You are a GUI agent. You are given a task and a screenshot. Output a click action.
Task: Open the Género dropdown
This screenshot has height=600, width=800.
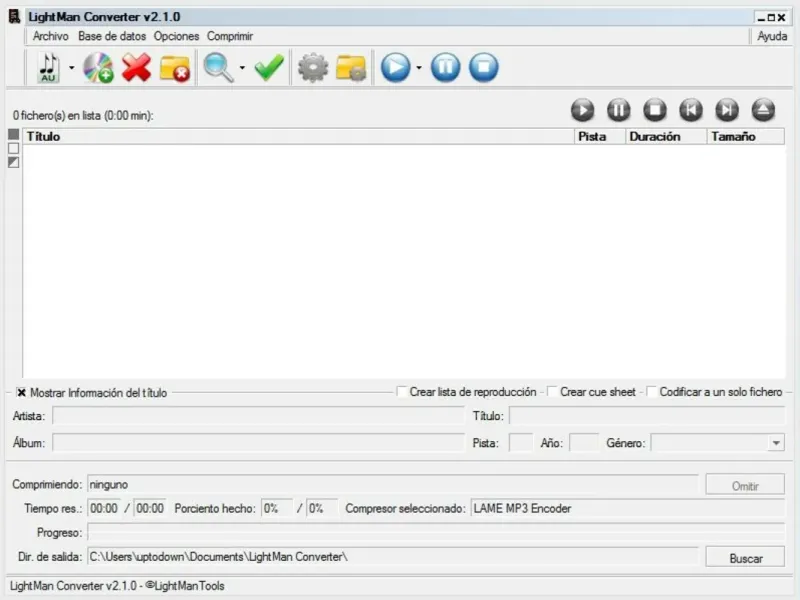pos(776,443)
